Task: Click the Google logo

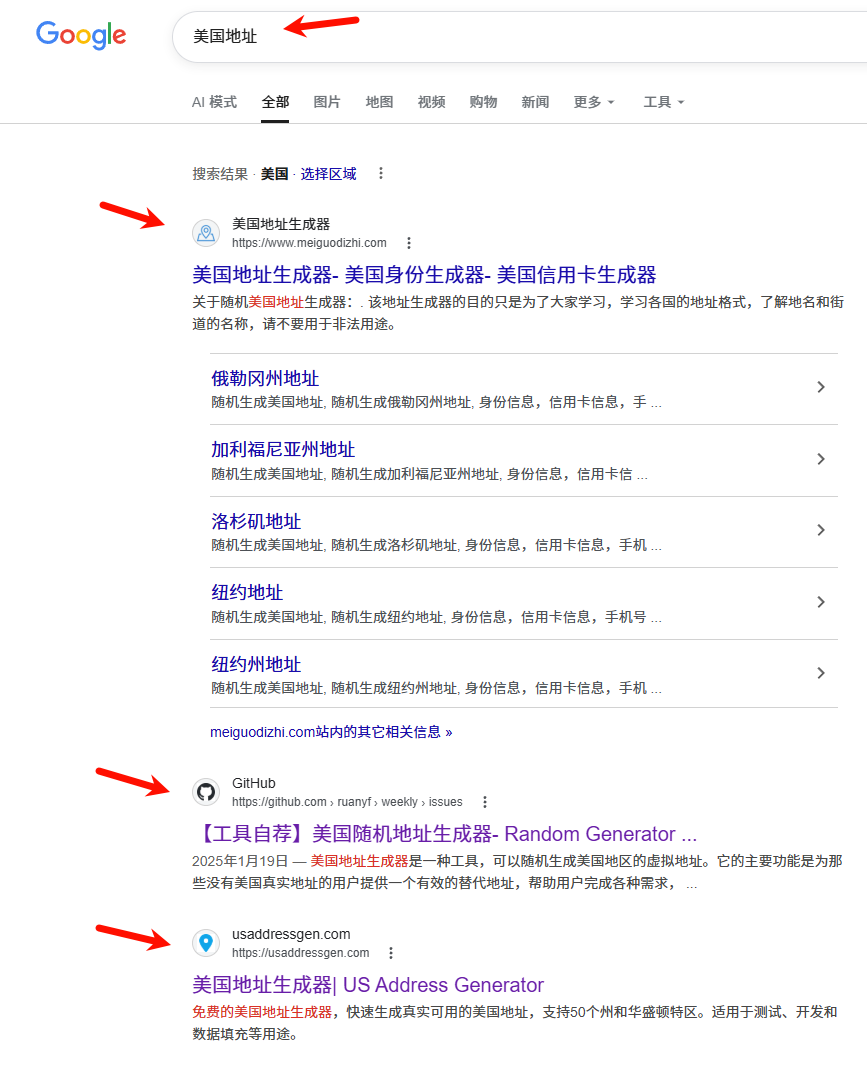Action: pos(81,35)
